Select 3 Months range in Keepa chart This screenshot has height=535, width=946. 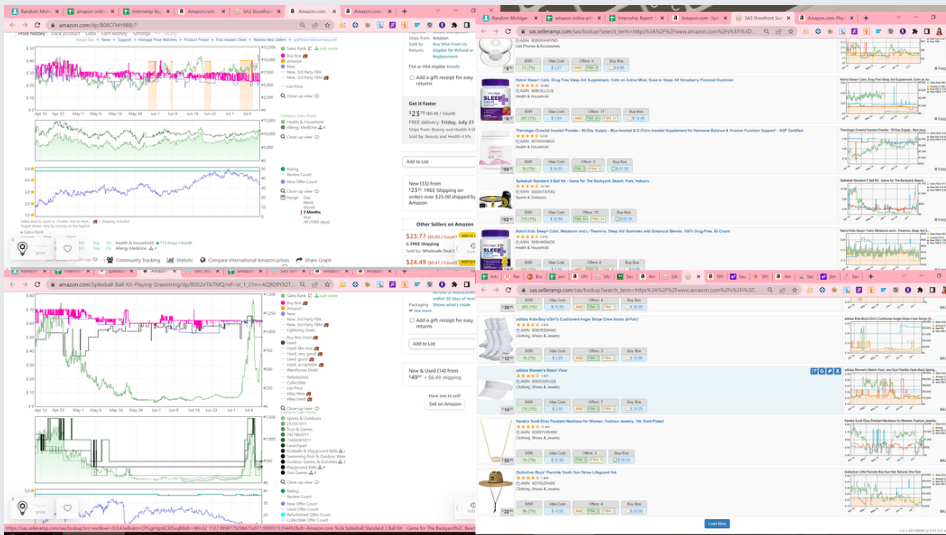(311, 212)
